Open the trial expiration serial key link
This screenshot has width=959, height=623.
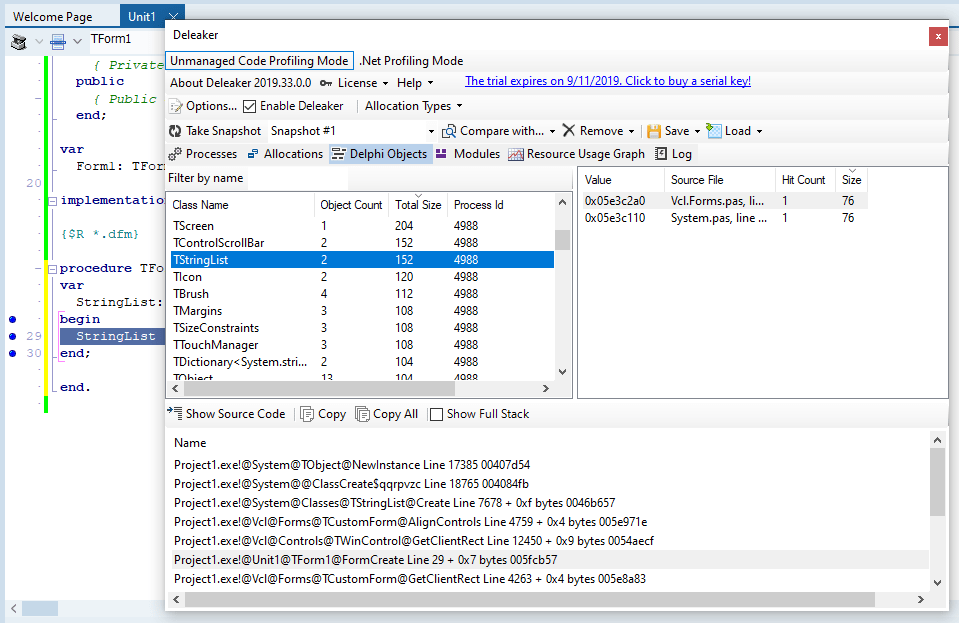click(613, 82)
